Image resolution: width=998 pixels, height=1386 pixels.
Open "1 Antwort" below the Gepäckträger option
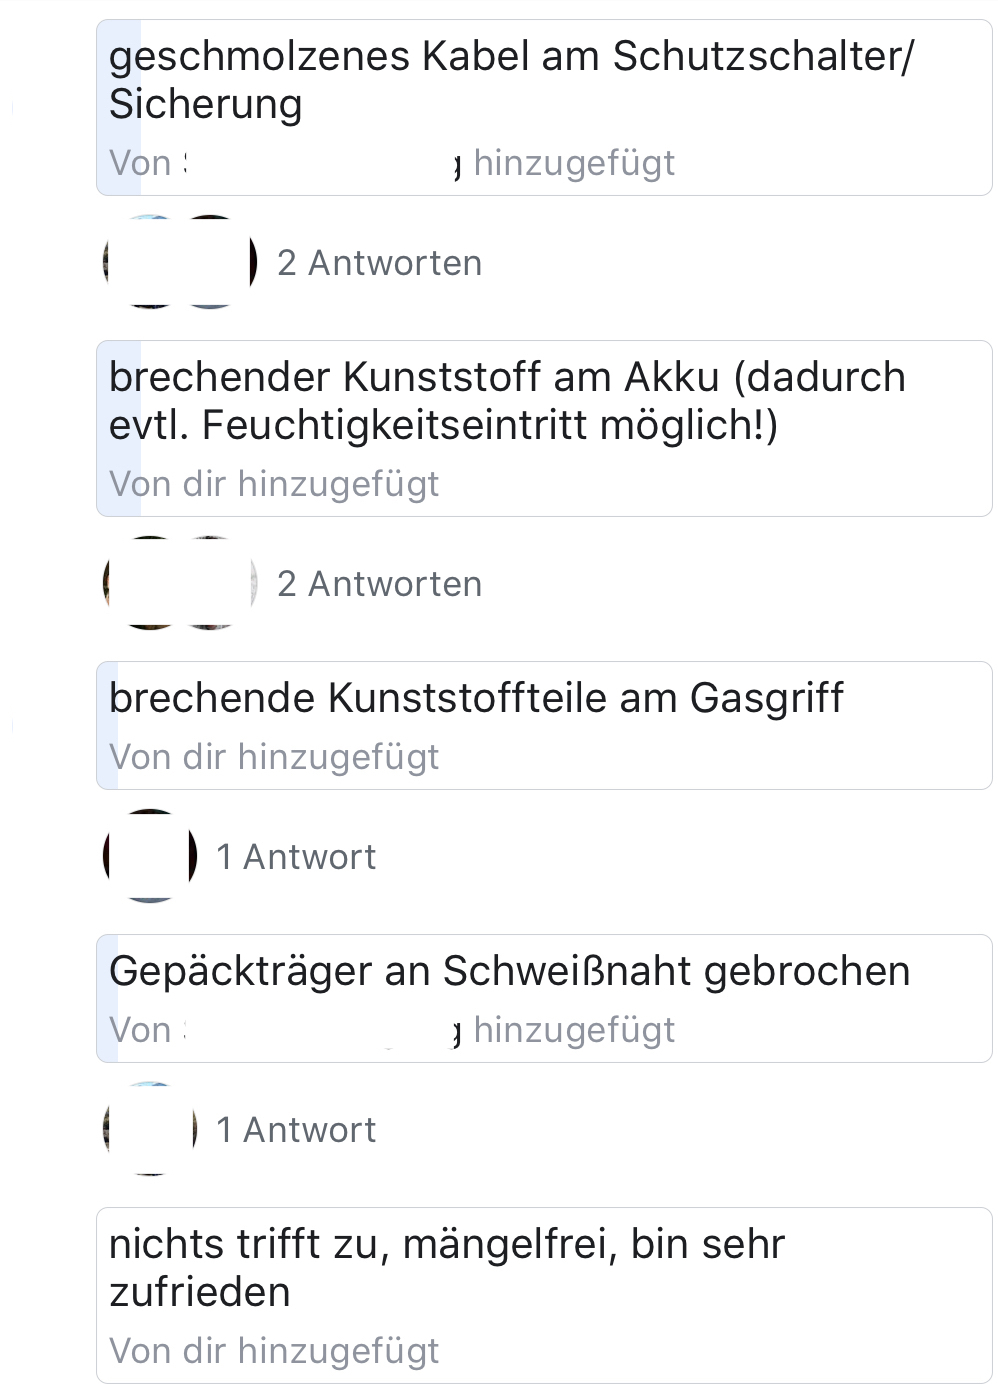[x=296, y=1130]
